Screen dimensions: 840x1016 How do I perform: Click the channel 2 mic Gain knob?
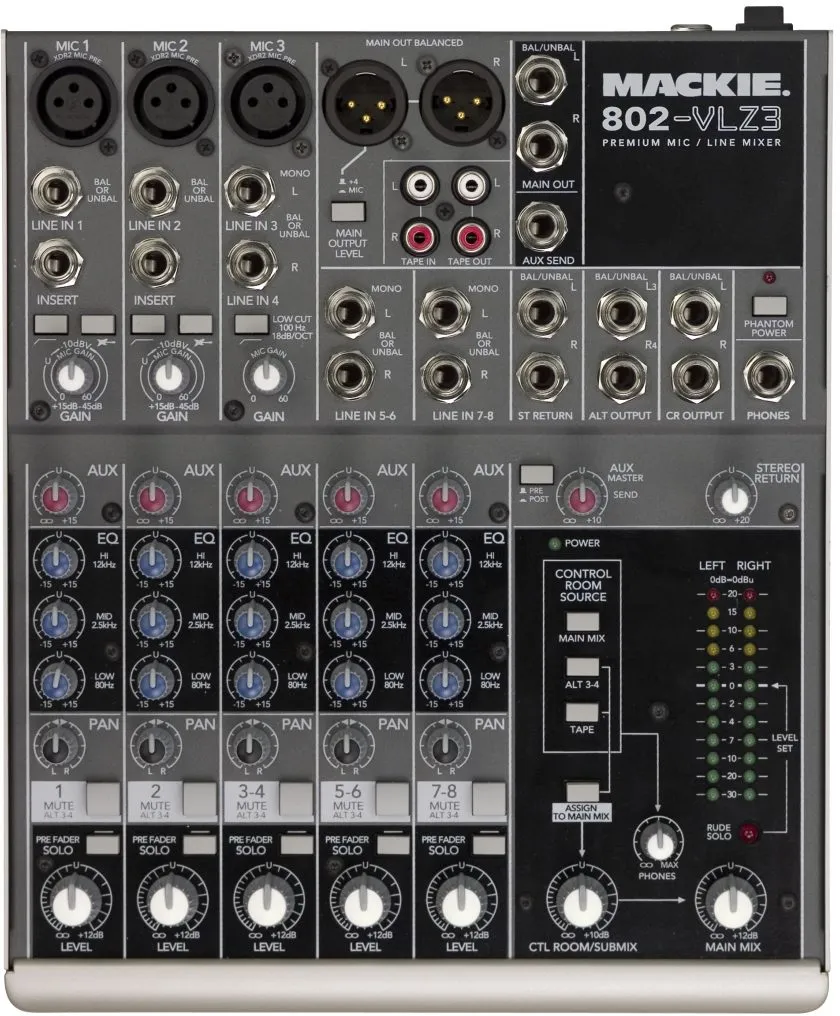click(170, 376)
